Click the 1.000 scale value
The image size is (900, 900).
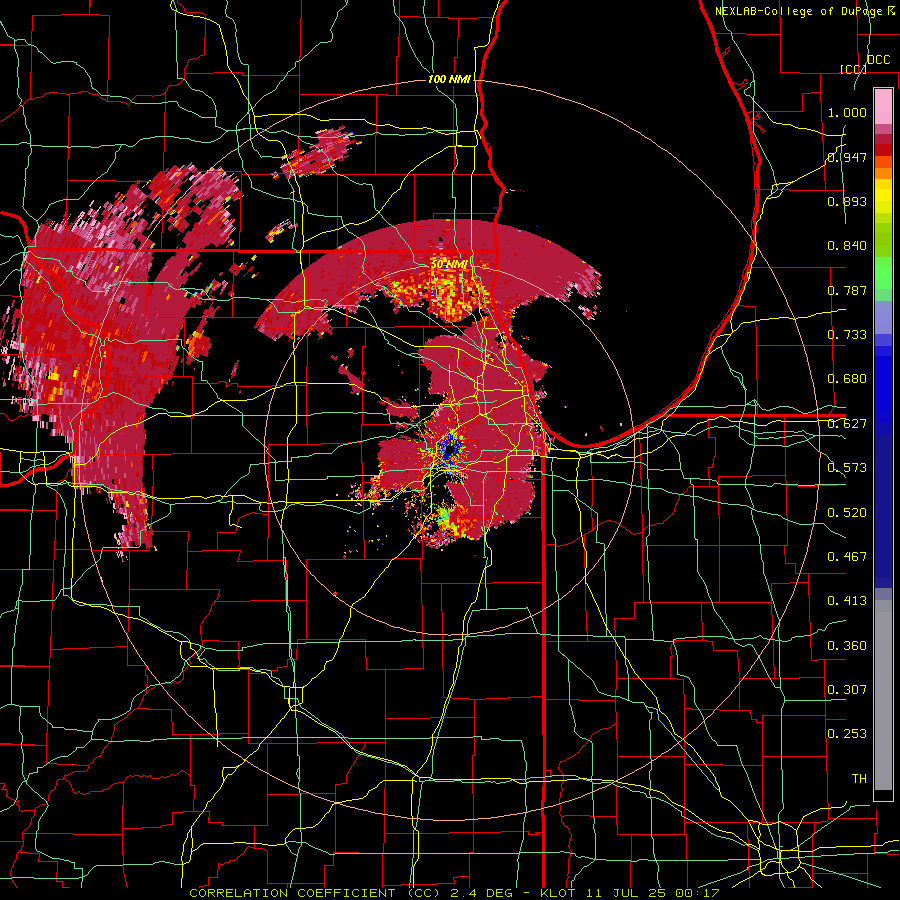[x=847, y=112]
